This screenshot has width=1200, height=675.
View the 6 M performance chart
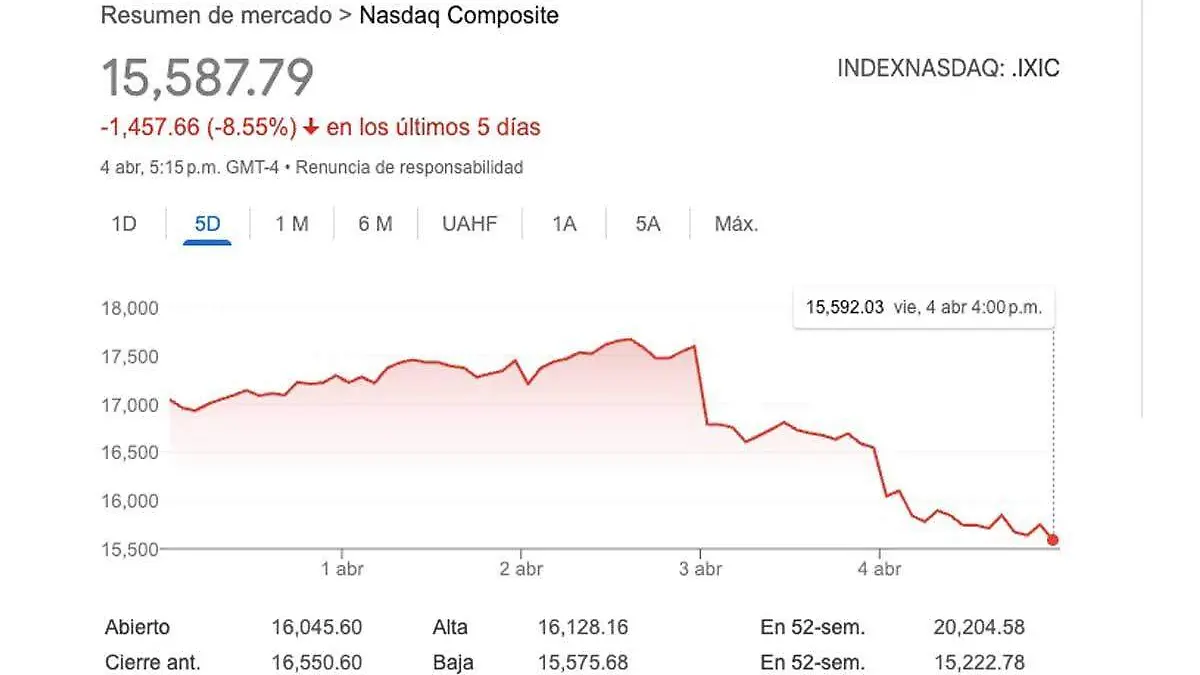(x=374, y=224)
